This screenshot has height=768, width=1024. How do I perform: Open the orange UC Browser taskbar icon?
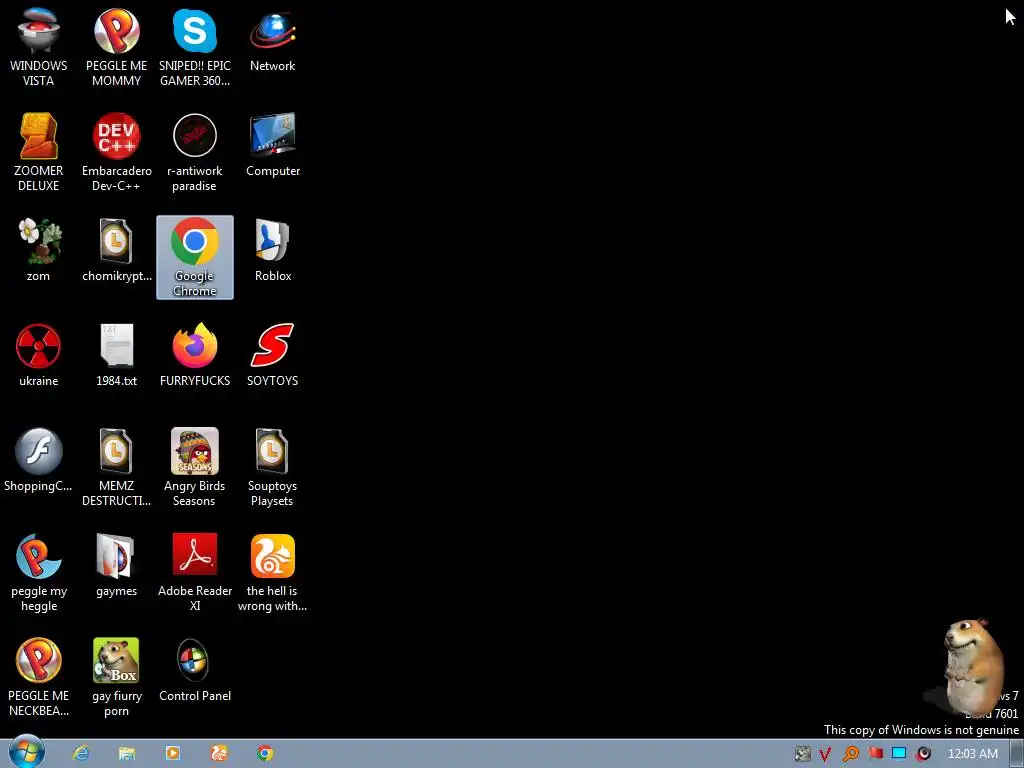[x=219, y=753]
